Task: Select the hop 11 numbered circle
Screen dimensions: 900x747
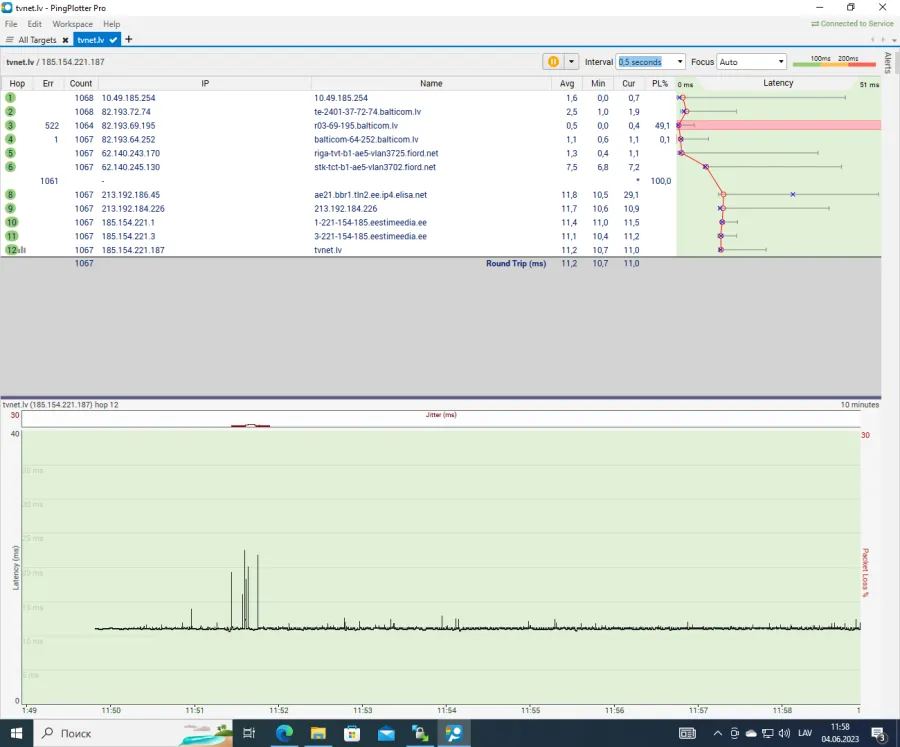Action: (11, 236)
